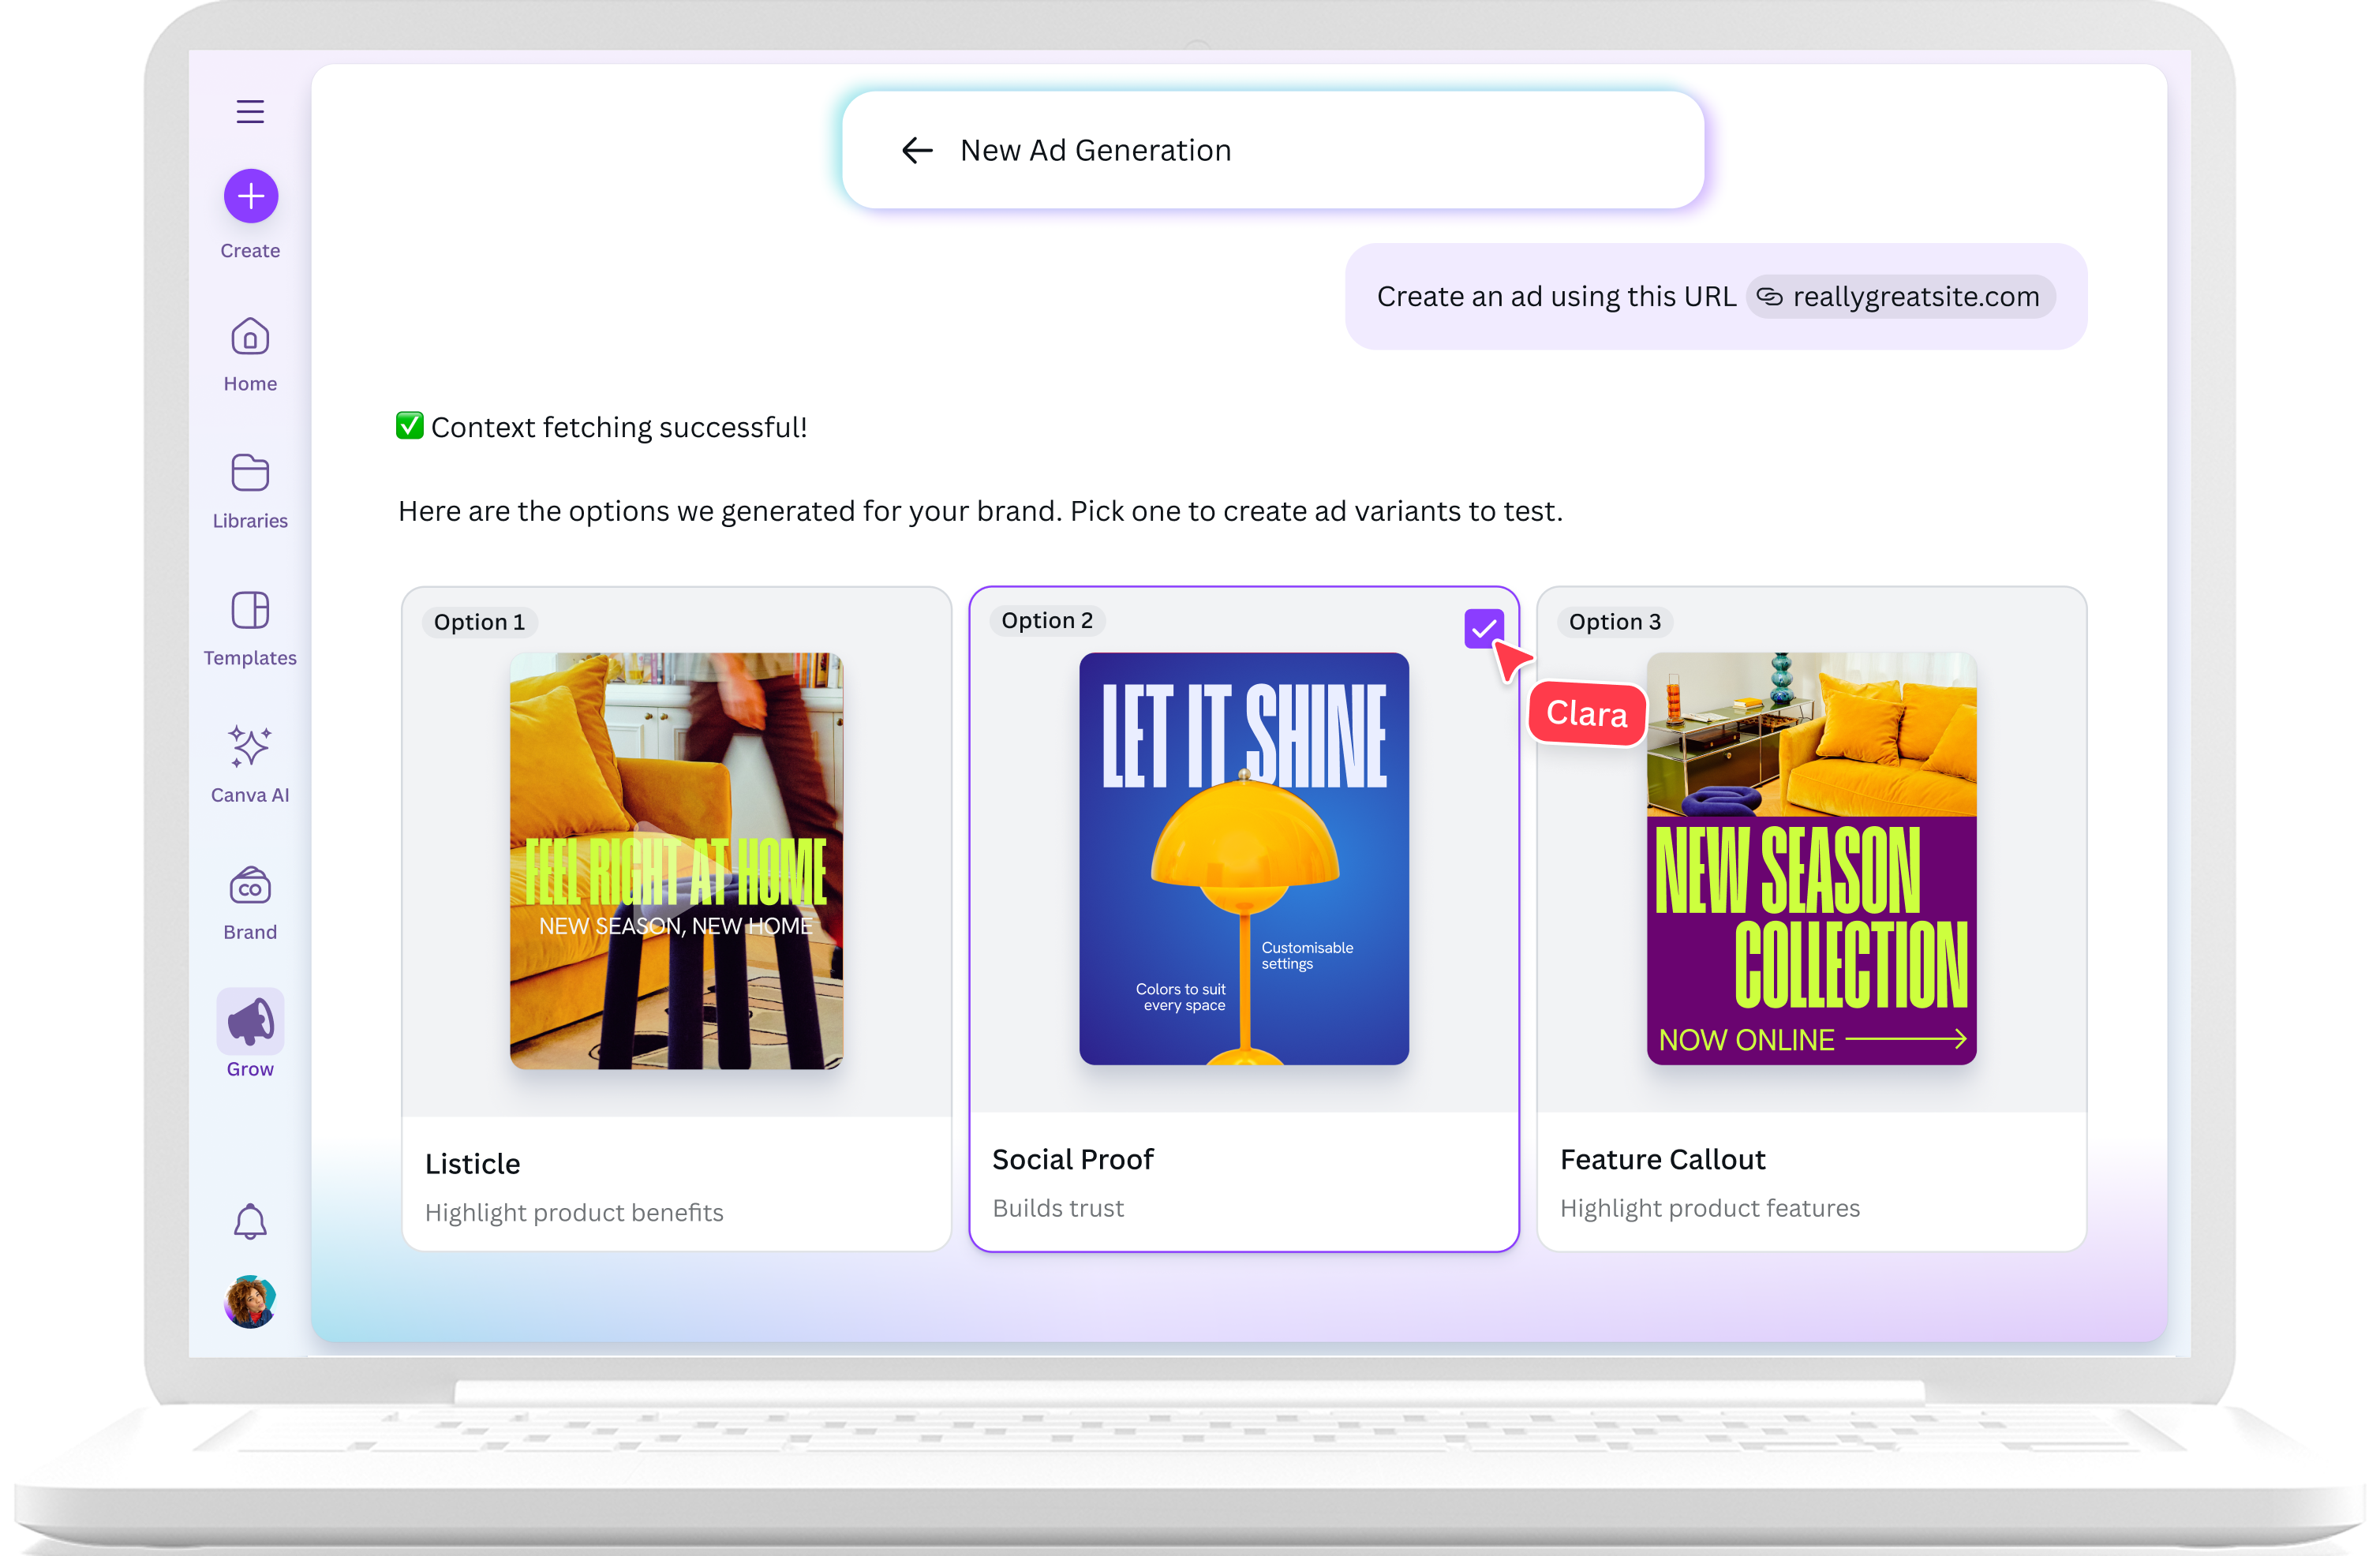Click the back arrow beside New Ad Generation
Screen dimensions: 2380x1556
(916, 150)
